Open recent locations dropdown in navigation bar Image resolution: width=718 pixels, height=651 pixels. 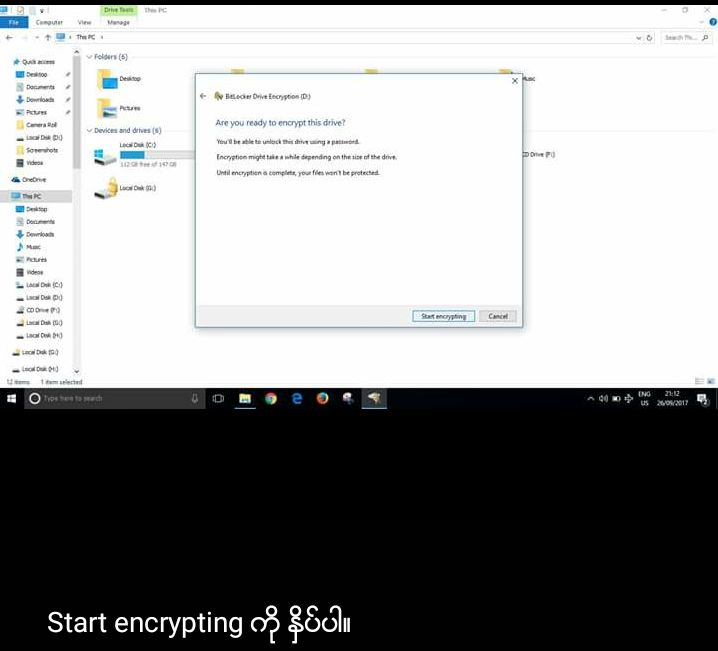pos(37,38)
